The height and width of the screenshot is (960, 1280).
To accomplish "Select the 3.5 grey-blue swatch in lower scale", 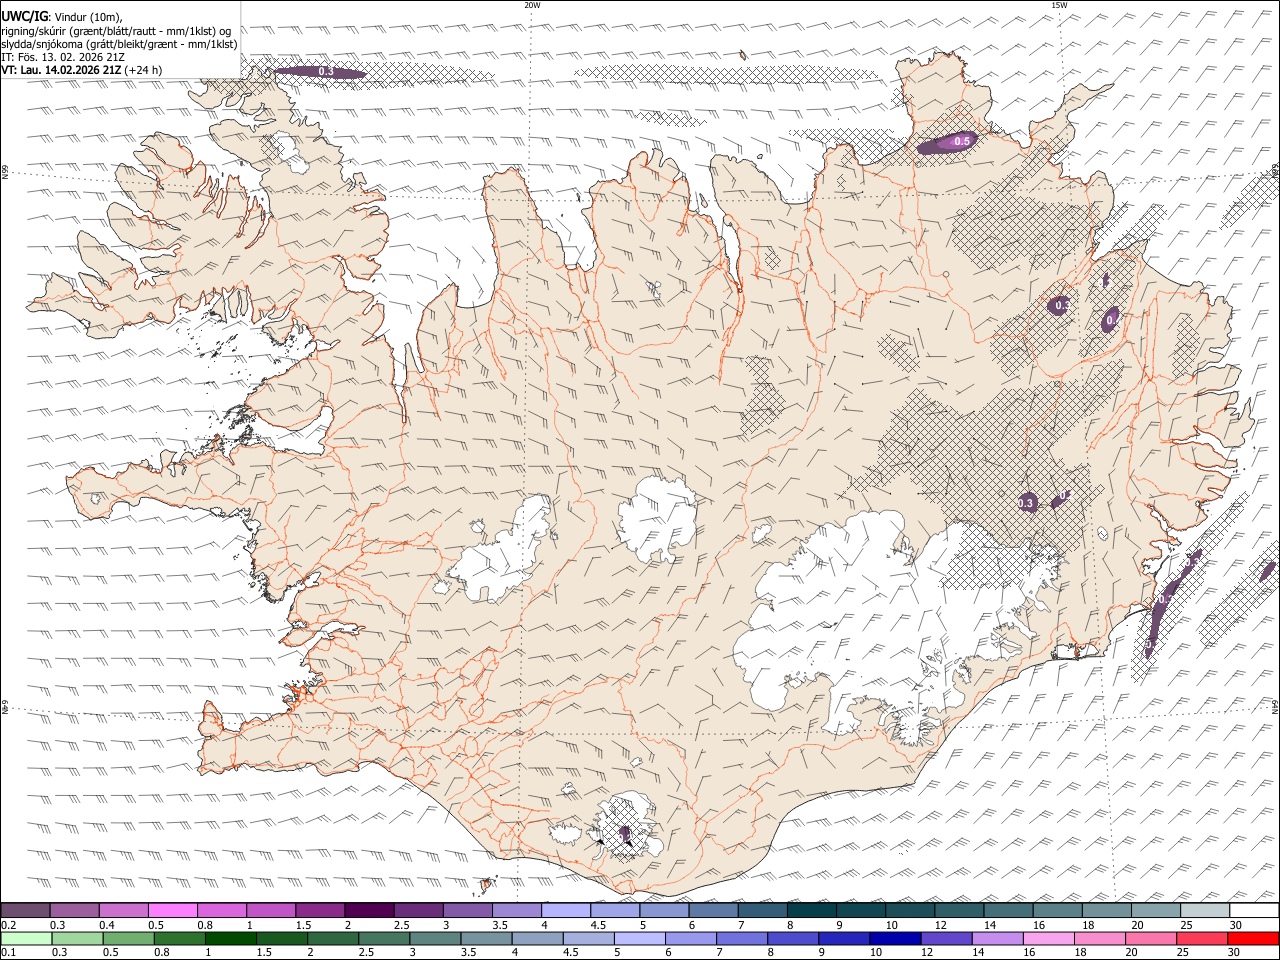I will pos(486,938).
